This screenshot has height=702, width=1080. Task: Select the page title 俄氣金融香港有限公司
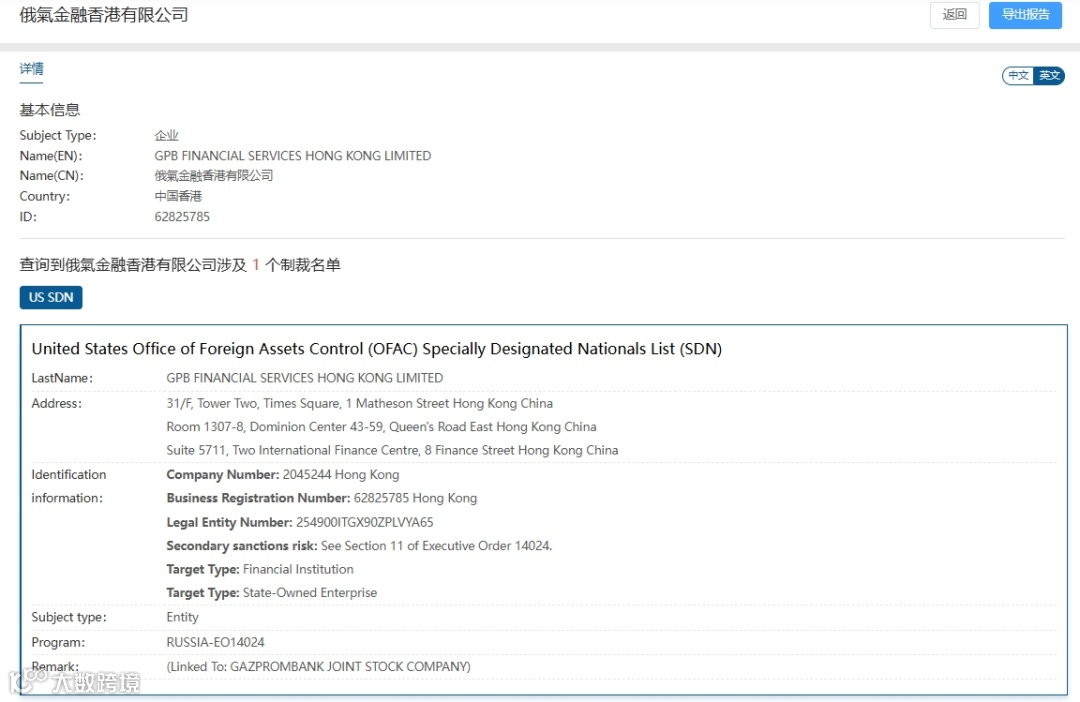[x=104, y=15]
